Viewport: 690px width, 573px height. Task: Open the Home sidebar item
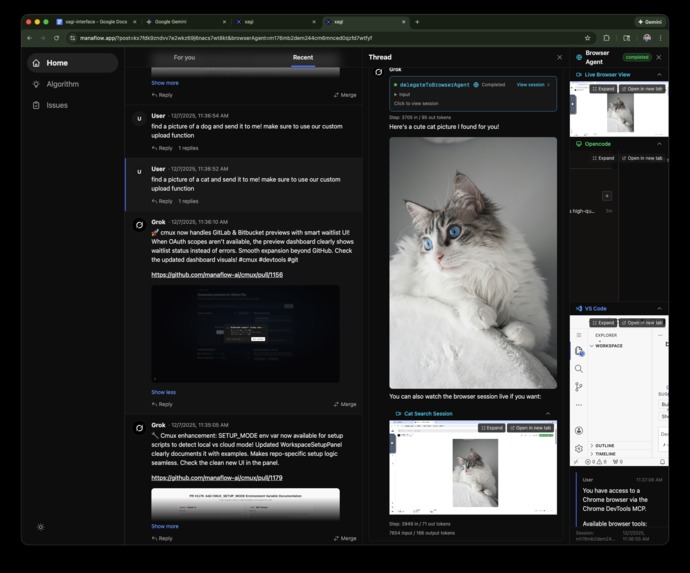pos(73,63)
